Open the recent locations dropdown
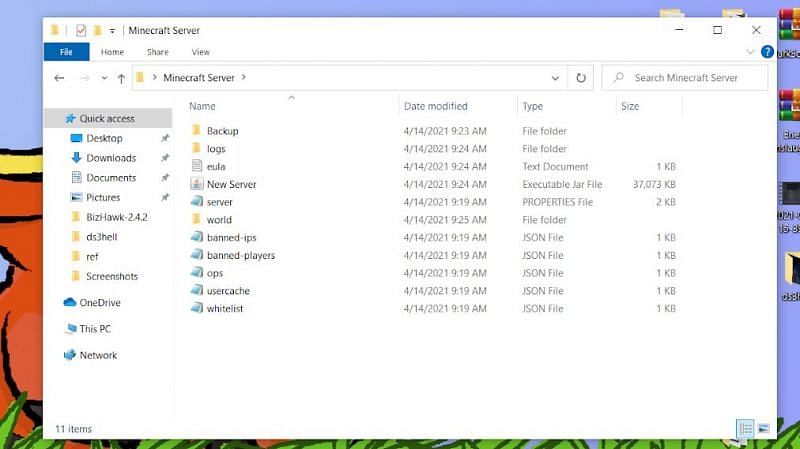 click(103, 78)
